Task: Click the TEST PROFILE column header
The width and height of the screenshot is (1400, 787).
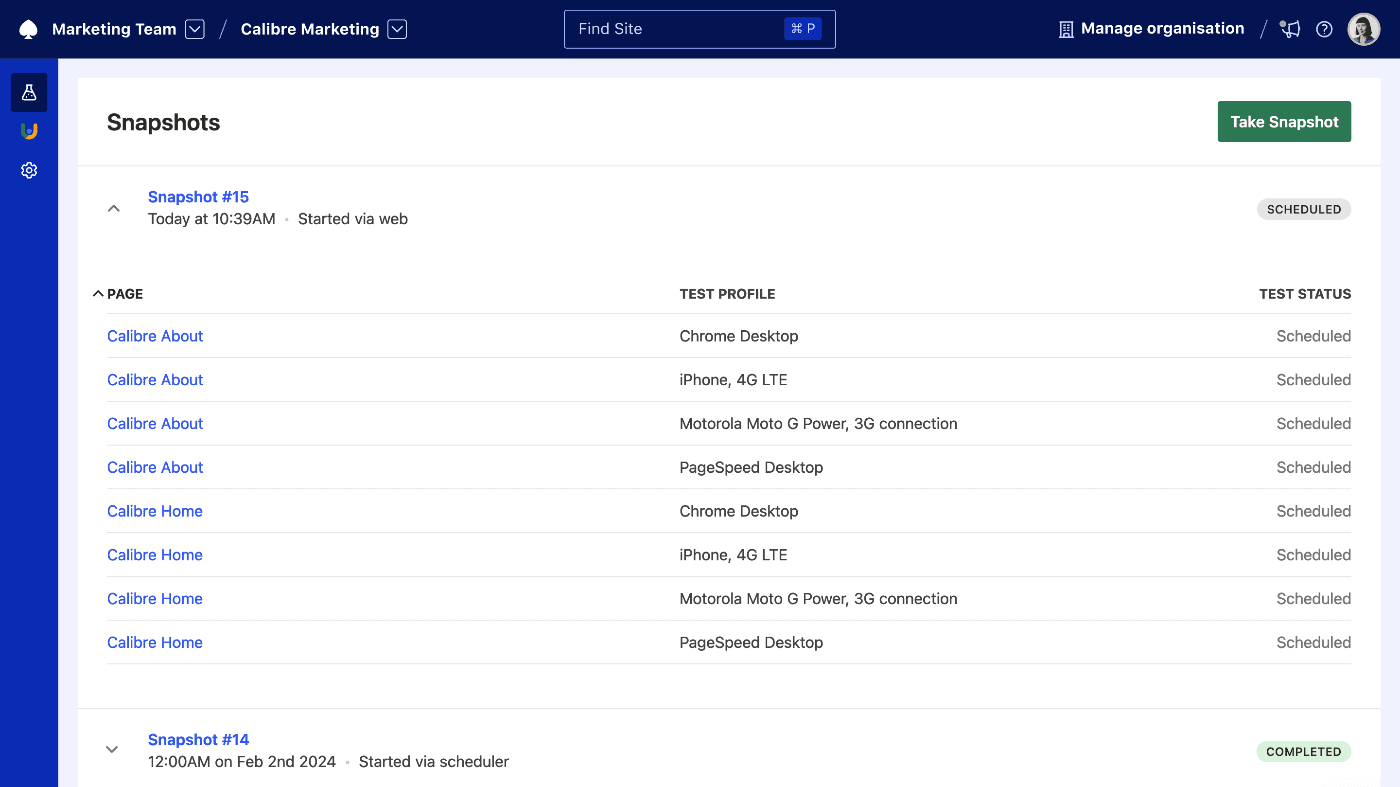Action: pyautogui.click(x=727, y=293)
